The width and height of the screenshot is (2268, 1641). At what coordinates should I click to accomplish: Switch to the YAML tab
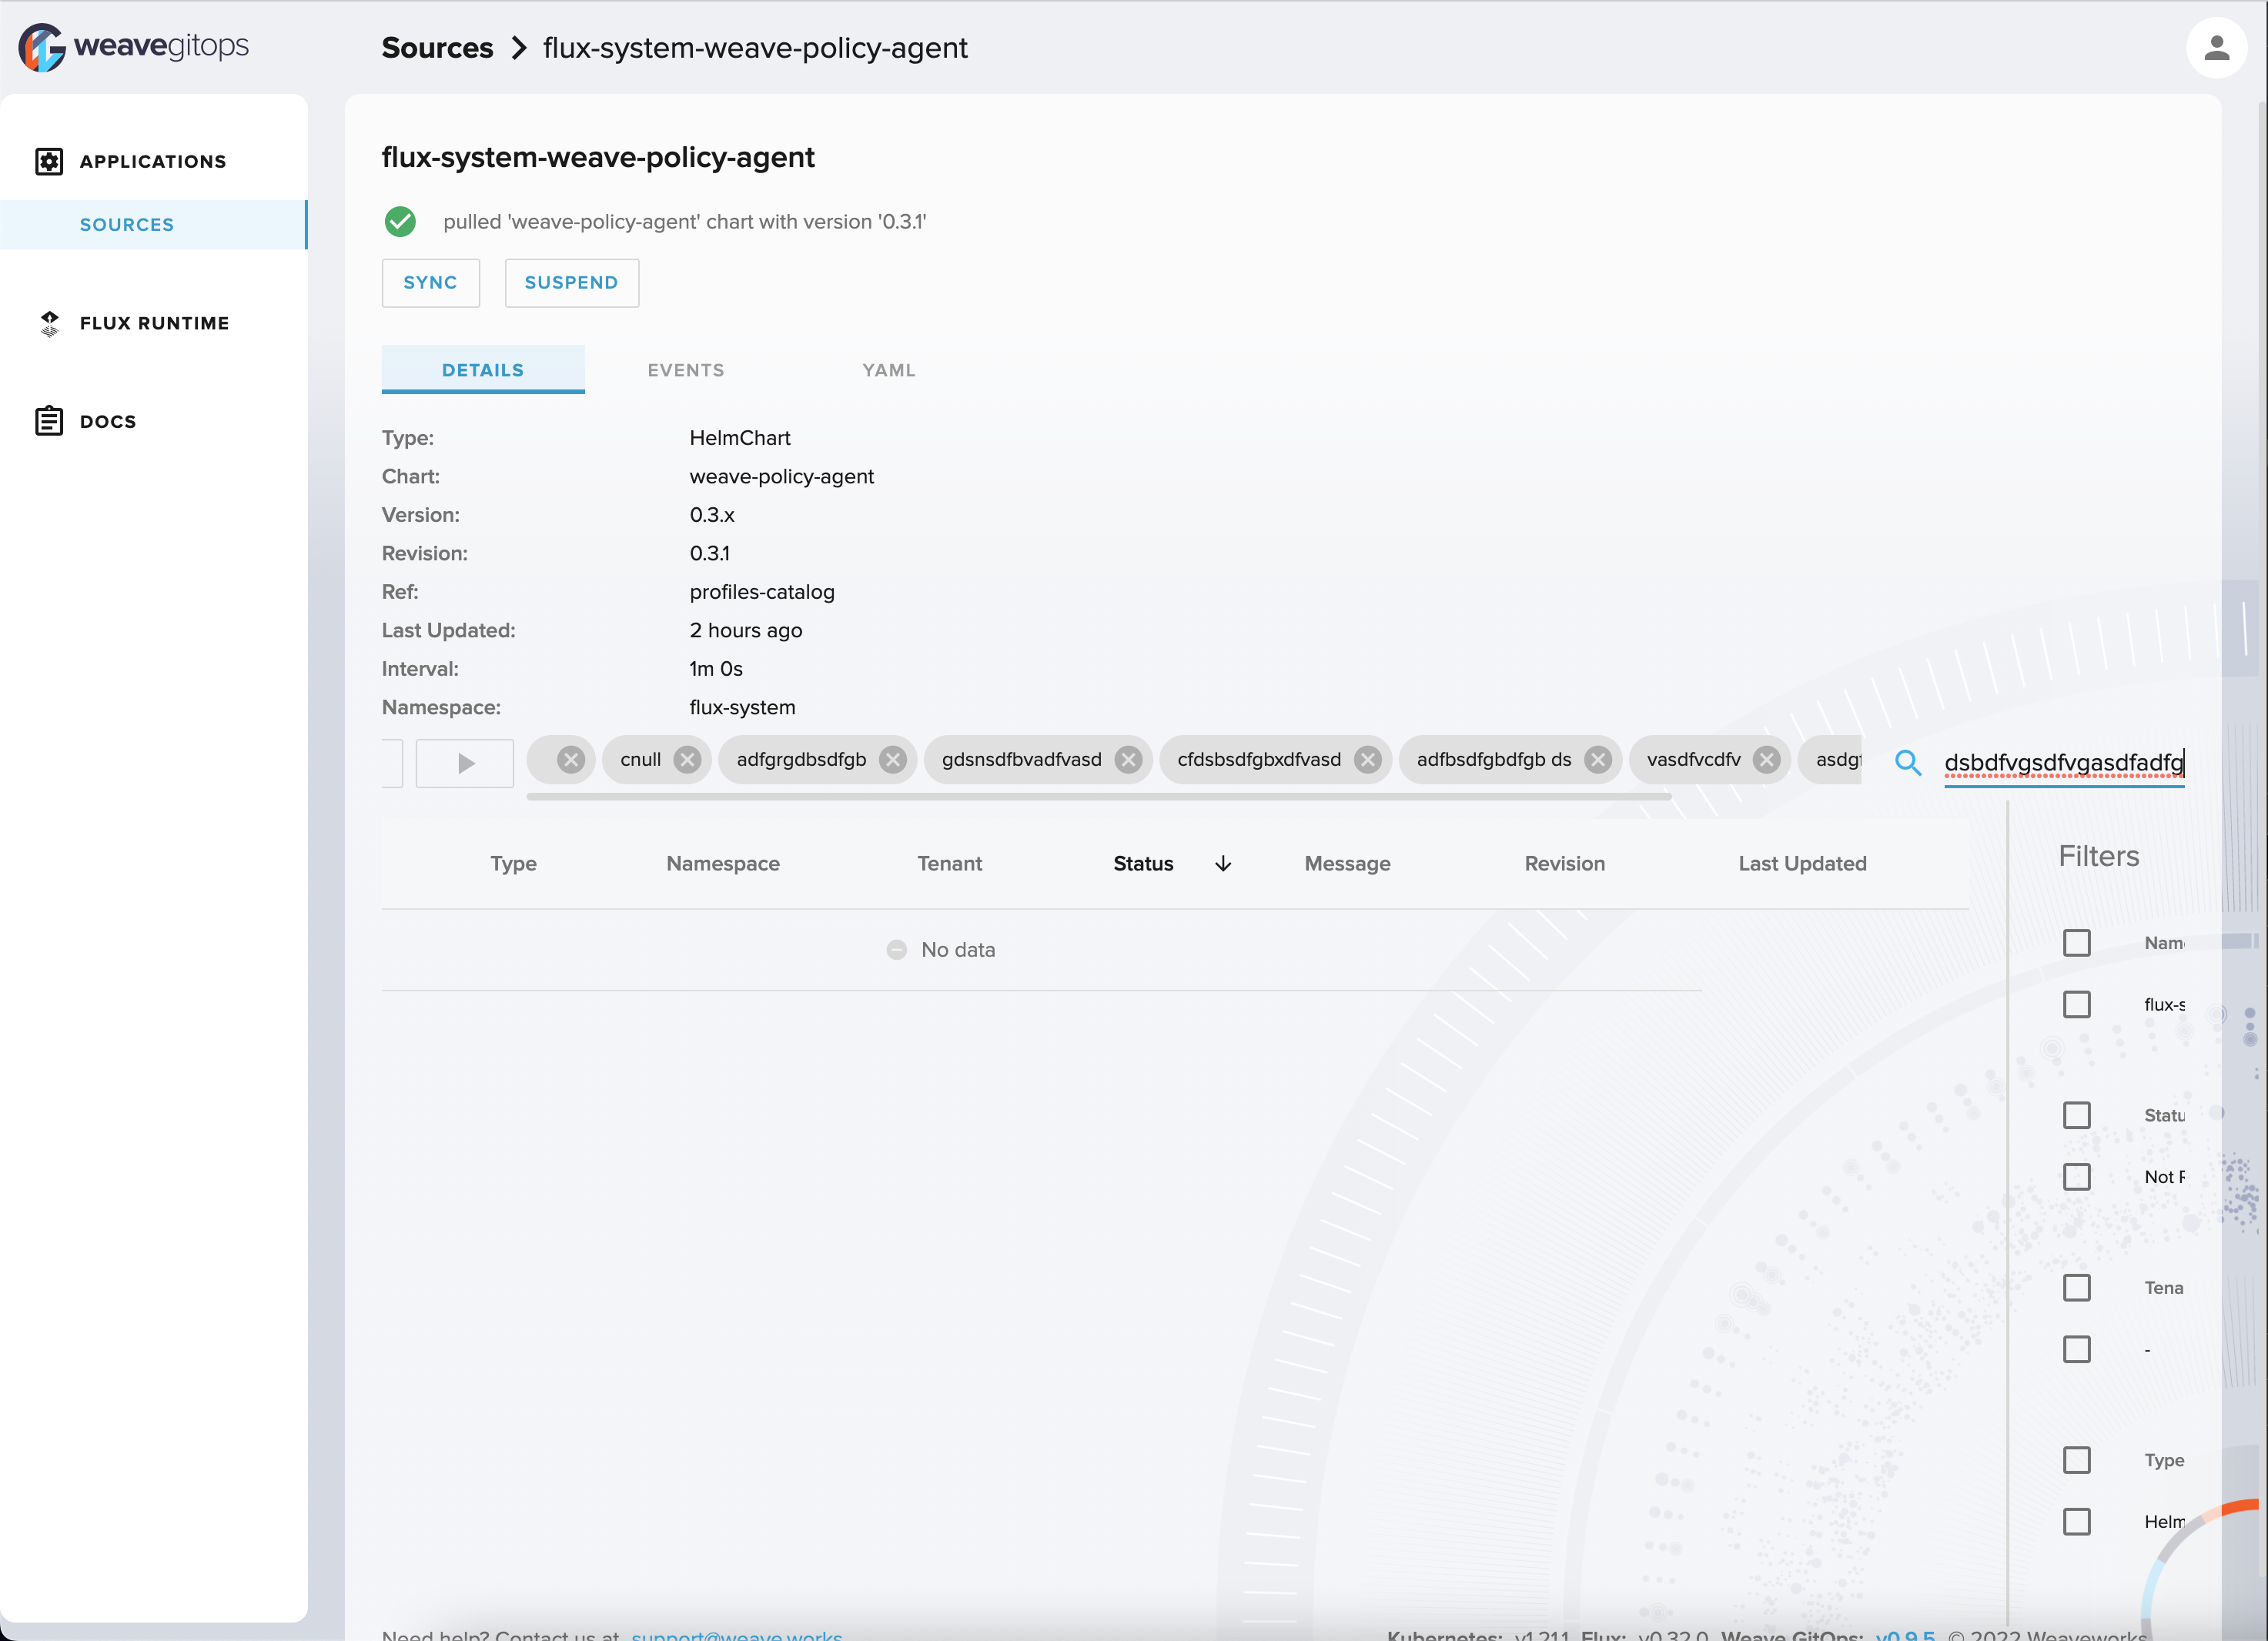(889, 370)
